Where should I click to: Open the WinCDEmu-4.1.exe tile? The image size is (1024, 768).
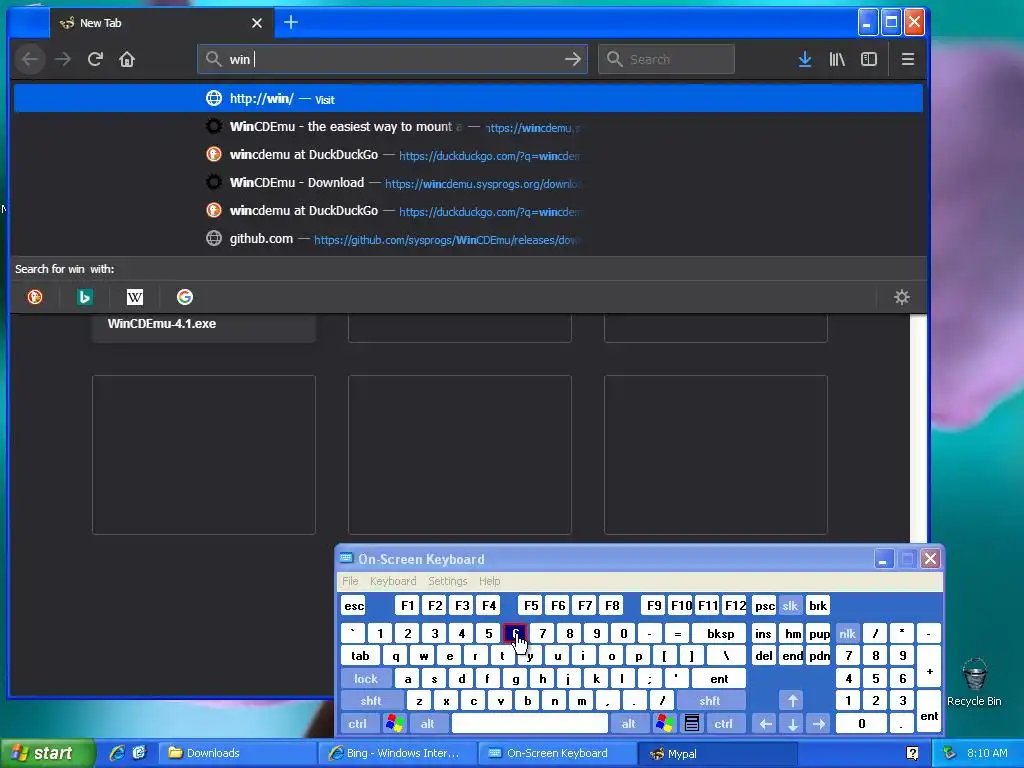point(204,328)
